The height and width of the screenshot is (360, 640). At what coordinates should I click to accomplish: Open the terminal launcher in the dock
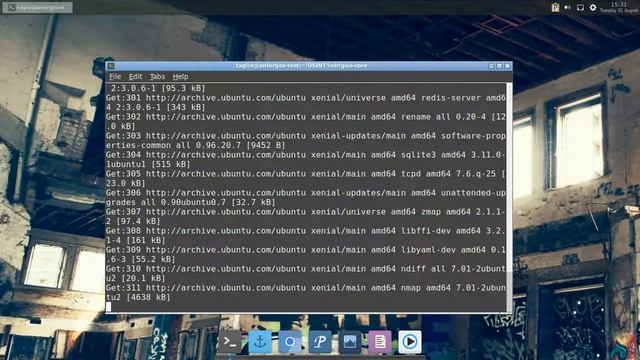[x=230, y=342]
